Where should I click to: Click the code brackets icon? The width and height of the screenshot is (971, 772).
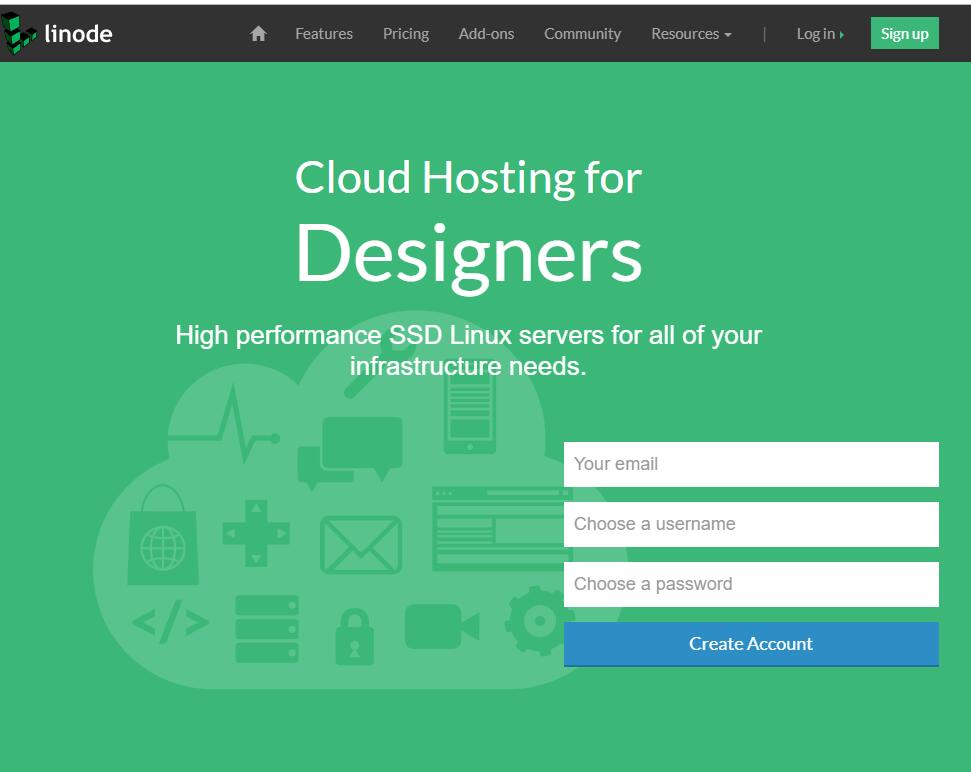[x=170, y=624]
